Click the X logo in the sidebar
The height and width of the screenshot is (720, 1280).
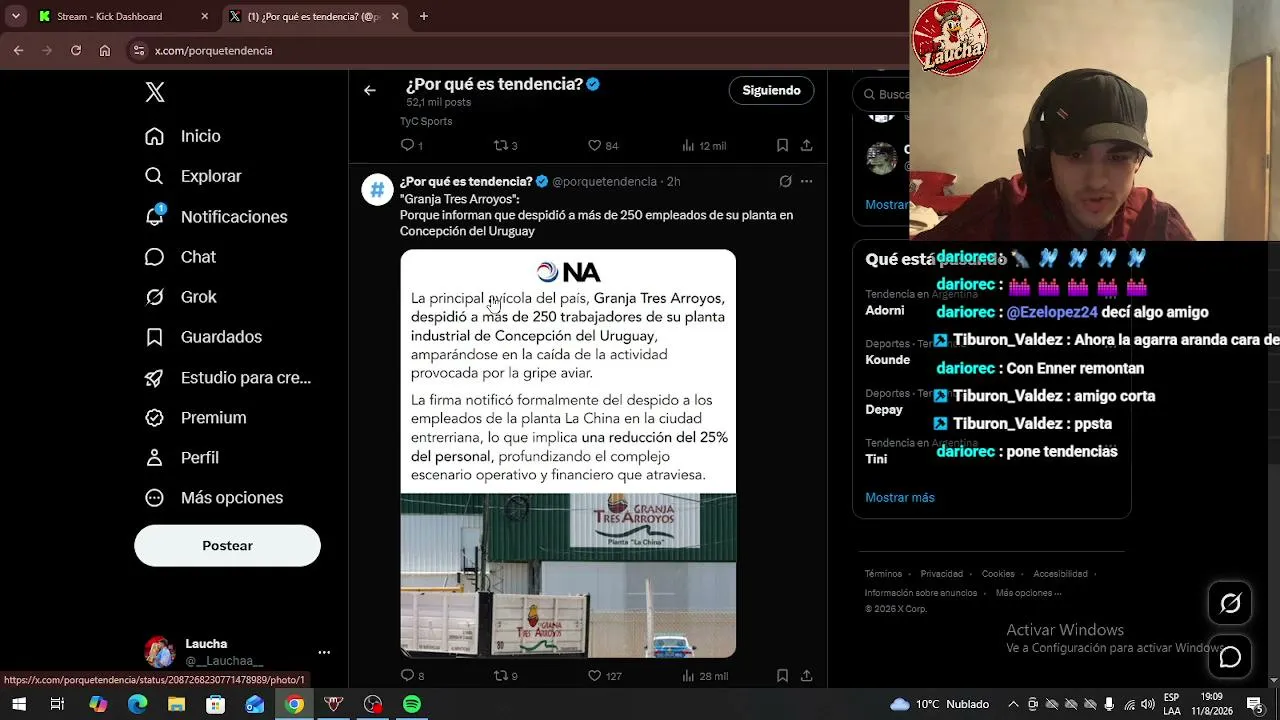(155, 92)
